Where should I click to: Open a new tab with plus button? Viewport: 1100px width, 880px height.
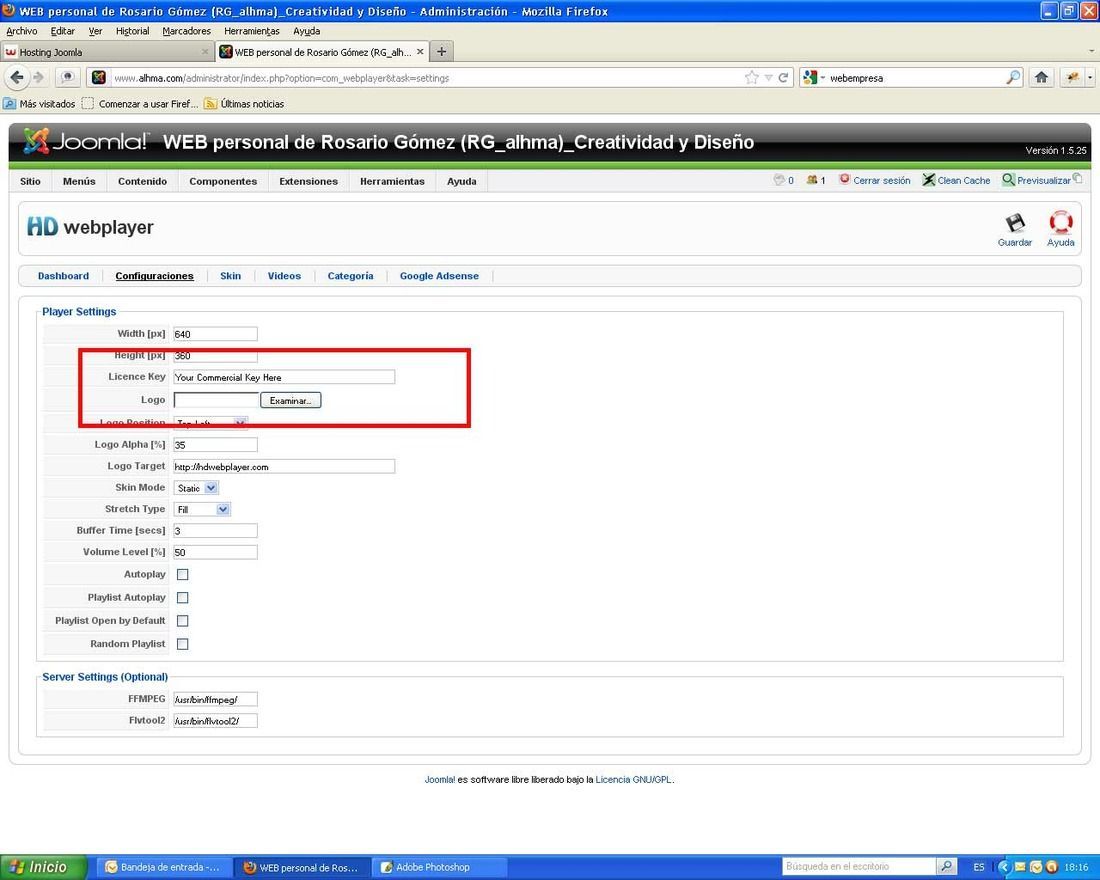tap(441, 51)
